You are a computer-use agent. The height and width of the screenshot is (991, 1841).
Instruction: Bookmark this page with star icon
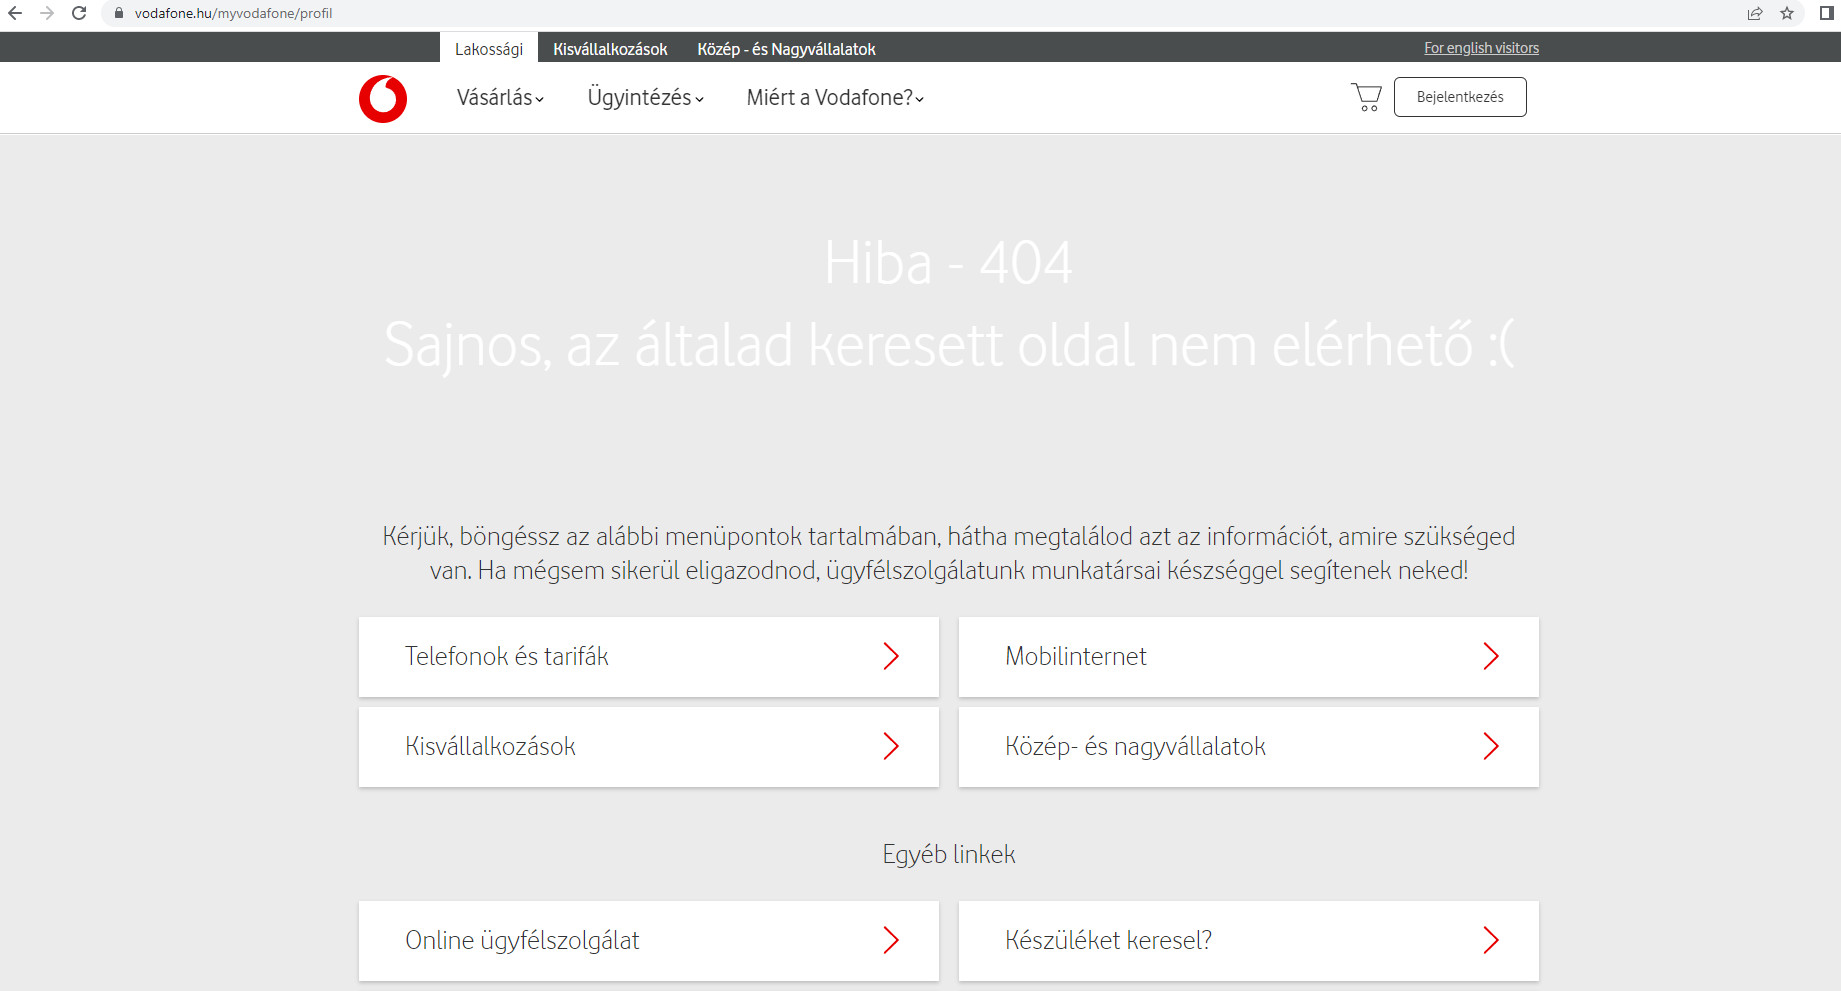tap(1787, 13)
